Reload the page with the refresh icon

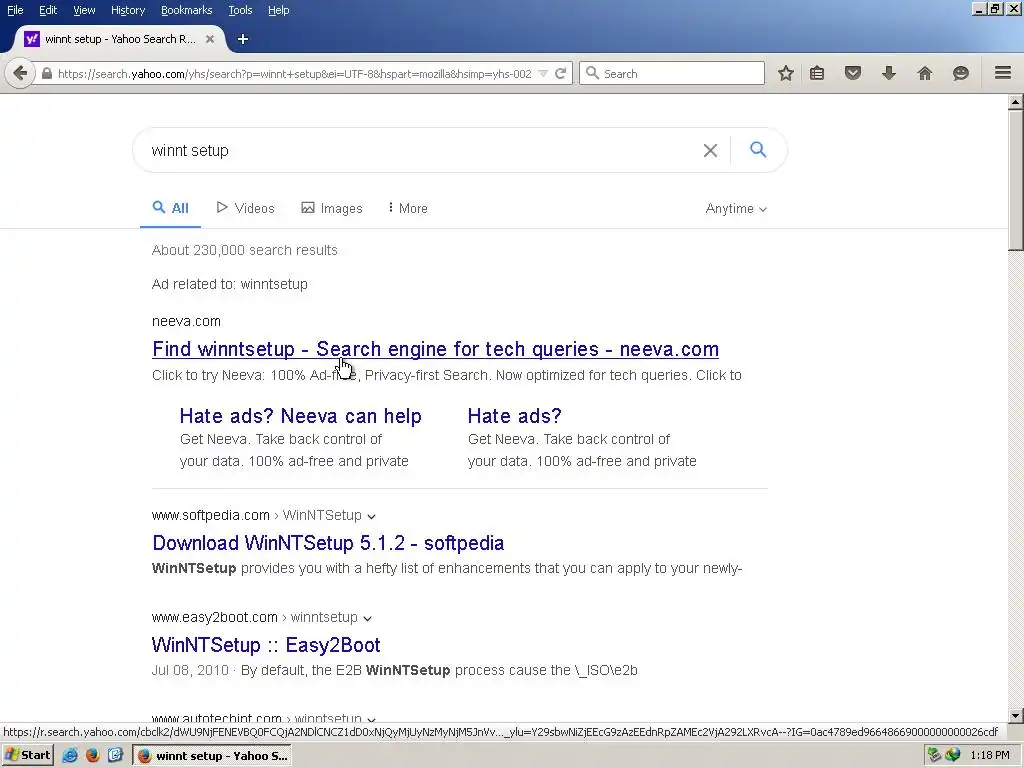(560, 73)
